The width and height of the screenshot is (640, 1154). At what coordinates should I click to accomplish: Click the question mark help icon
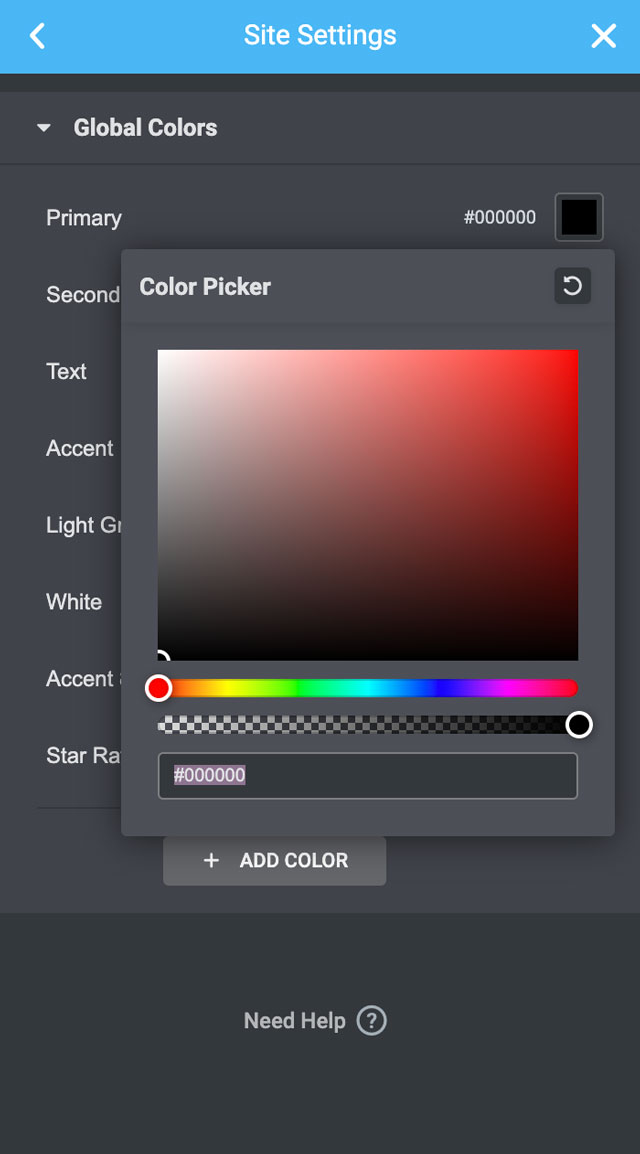[372, 1021]
